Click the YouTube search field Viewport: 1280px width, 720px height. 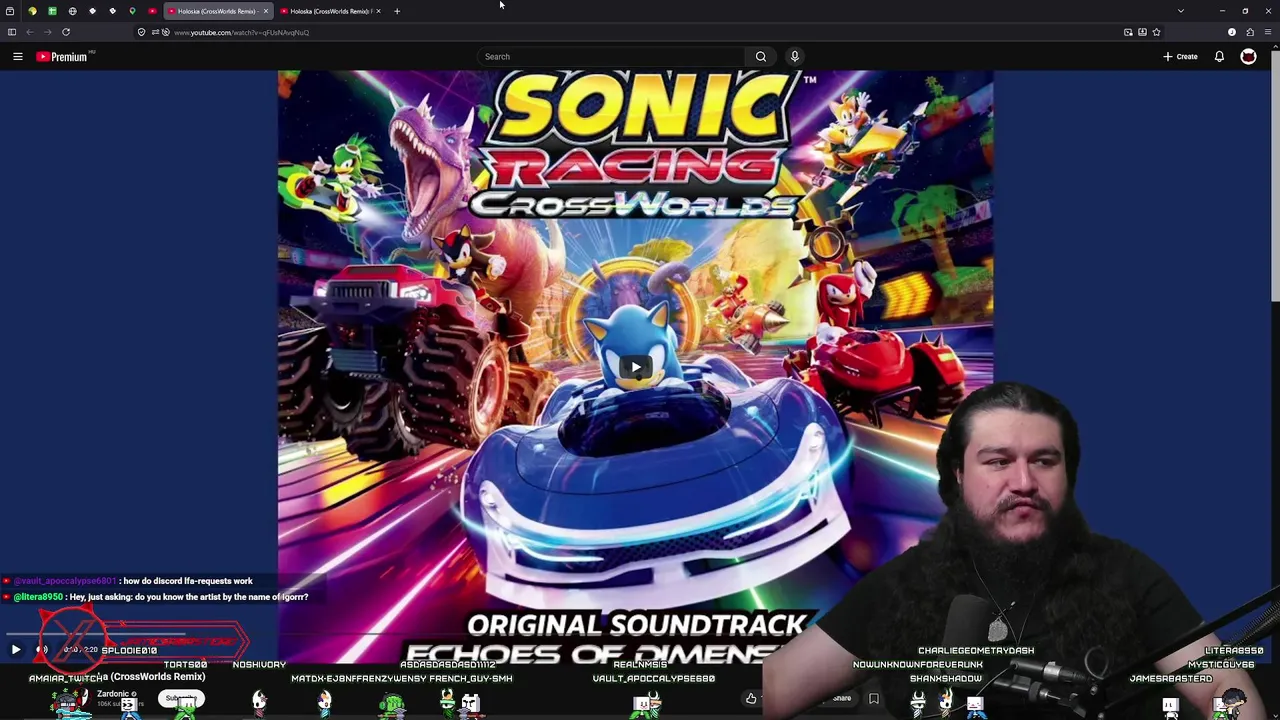click(x=610, y=57)
